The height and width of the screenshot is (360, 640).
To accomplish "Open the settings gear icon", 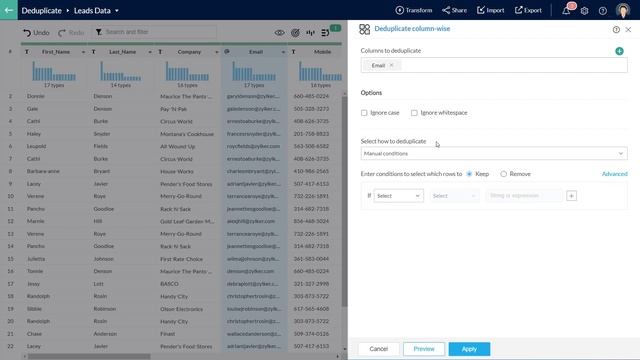I will [x=584, y=11].
